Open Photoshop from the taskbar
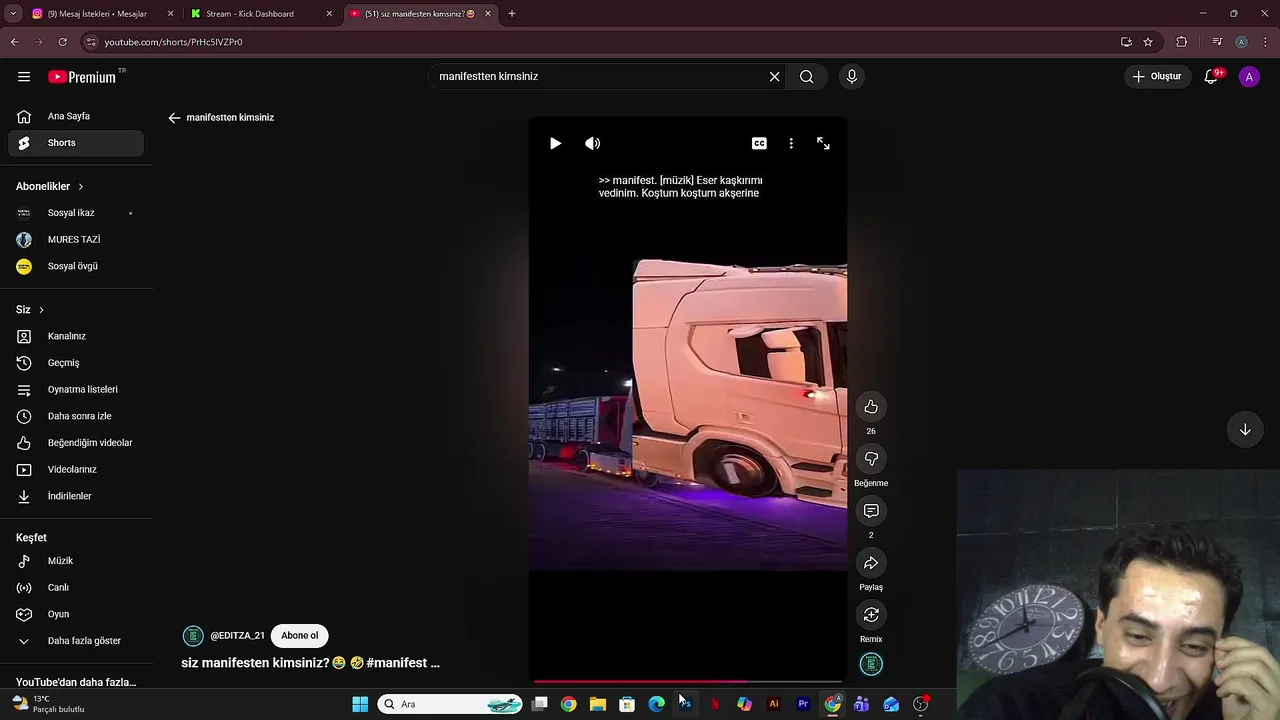Screen dimensions: 1280x720 pos(685,704)
